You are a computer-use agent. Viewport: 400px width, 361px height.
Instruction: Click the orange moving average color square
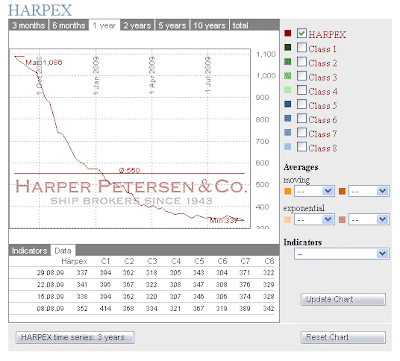click(287, 191)
